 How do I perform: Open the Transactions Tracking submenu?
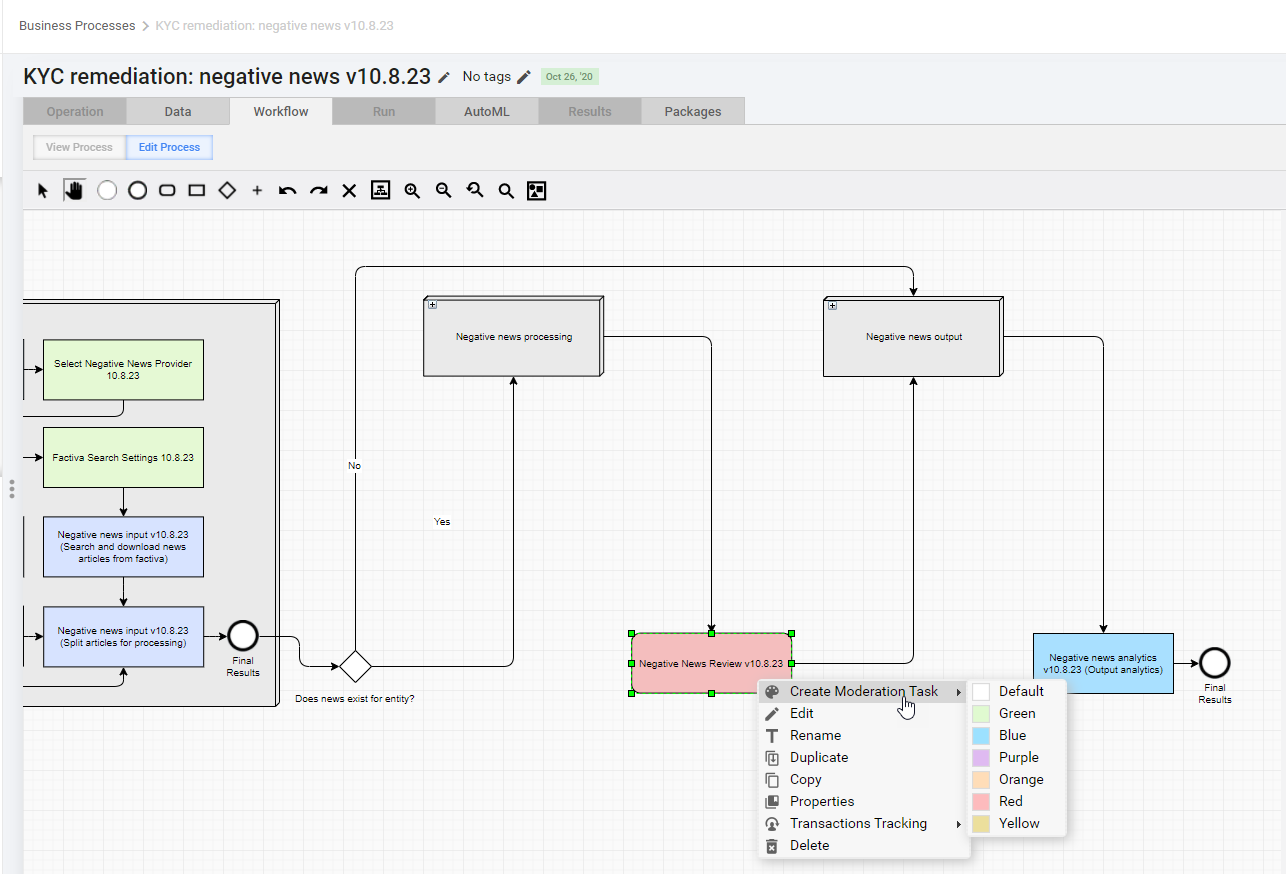864,823
